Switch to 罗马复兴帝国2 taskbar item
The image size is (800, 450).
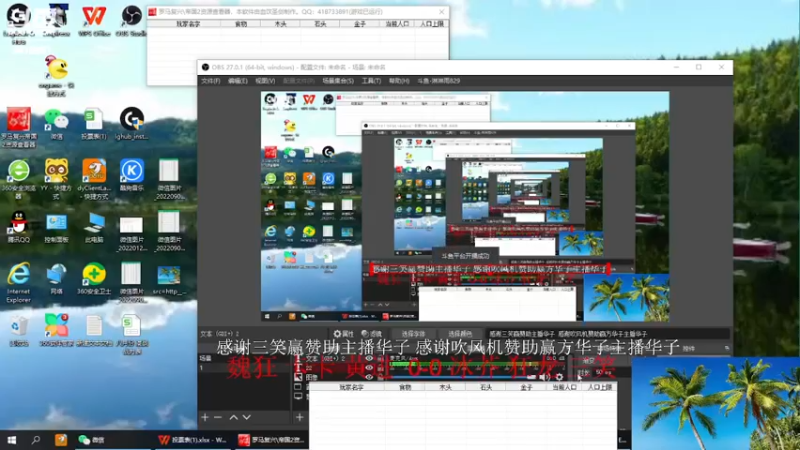[x=272, y=440]
